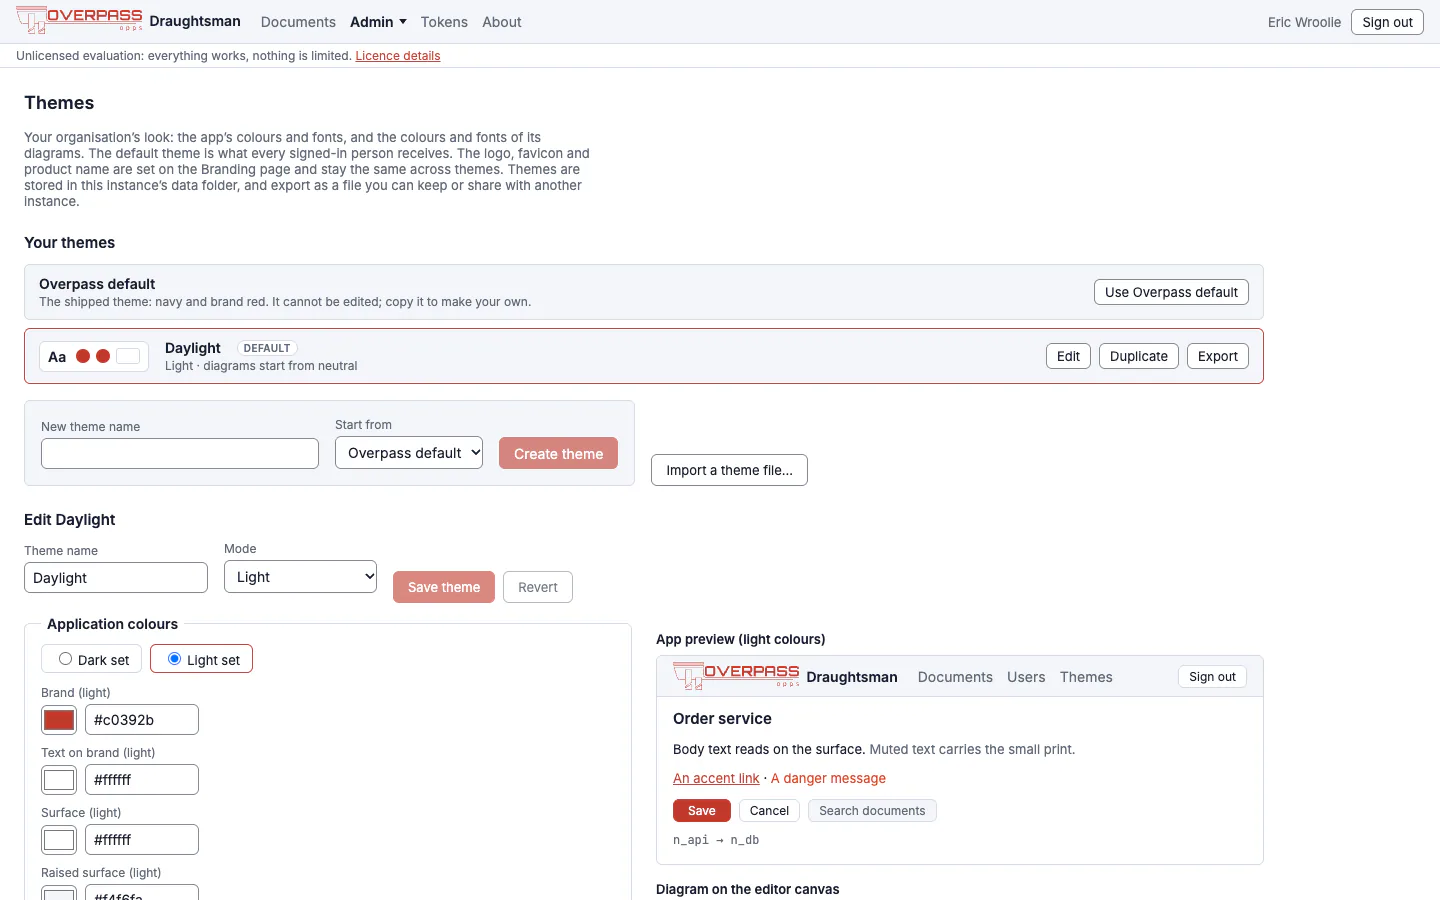Open the Brand (light) colour swatch
The width and height of the screenshot is (1440, 900).
[x=59, y=720]
